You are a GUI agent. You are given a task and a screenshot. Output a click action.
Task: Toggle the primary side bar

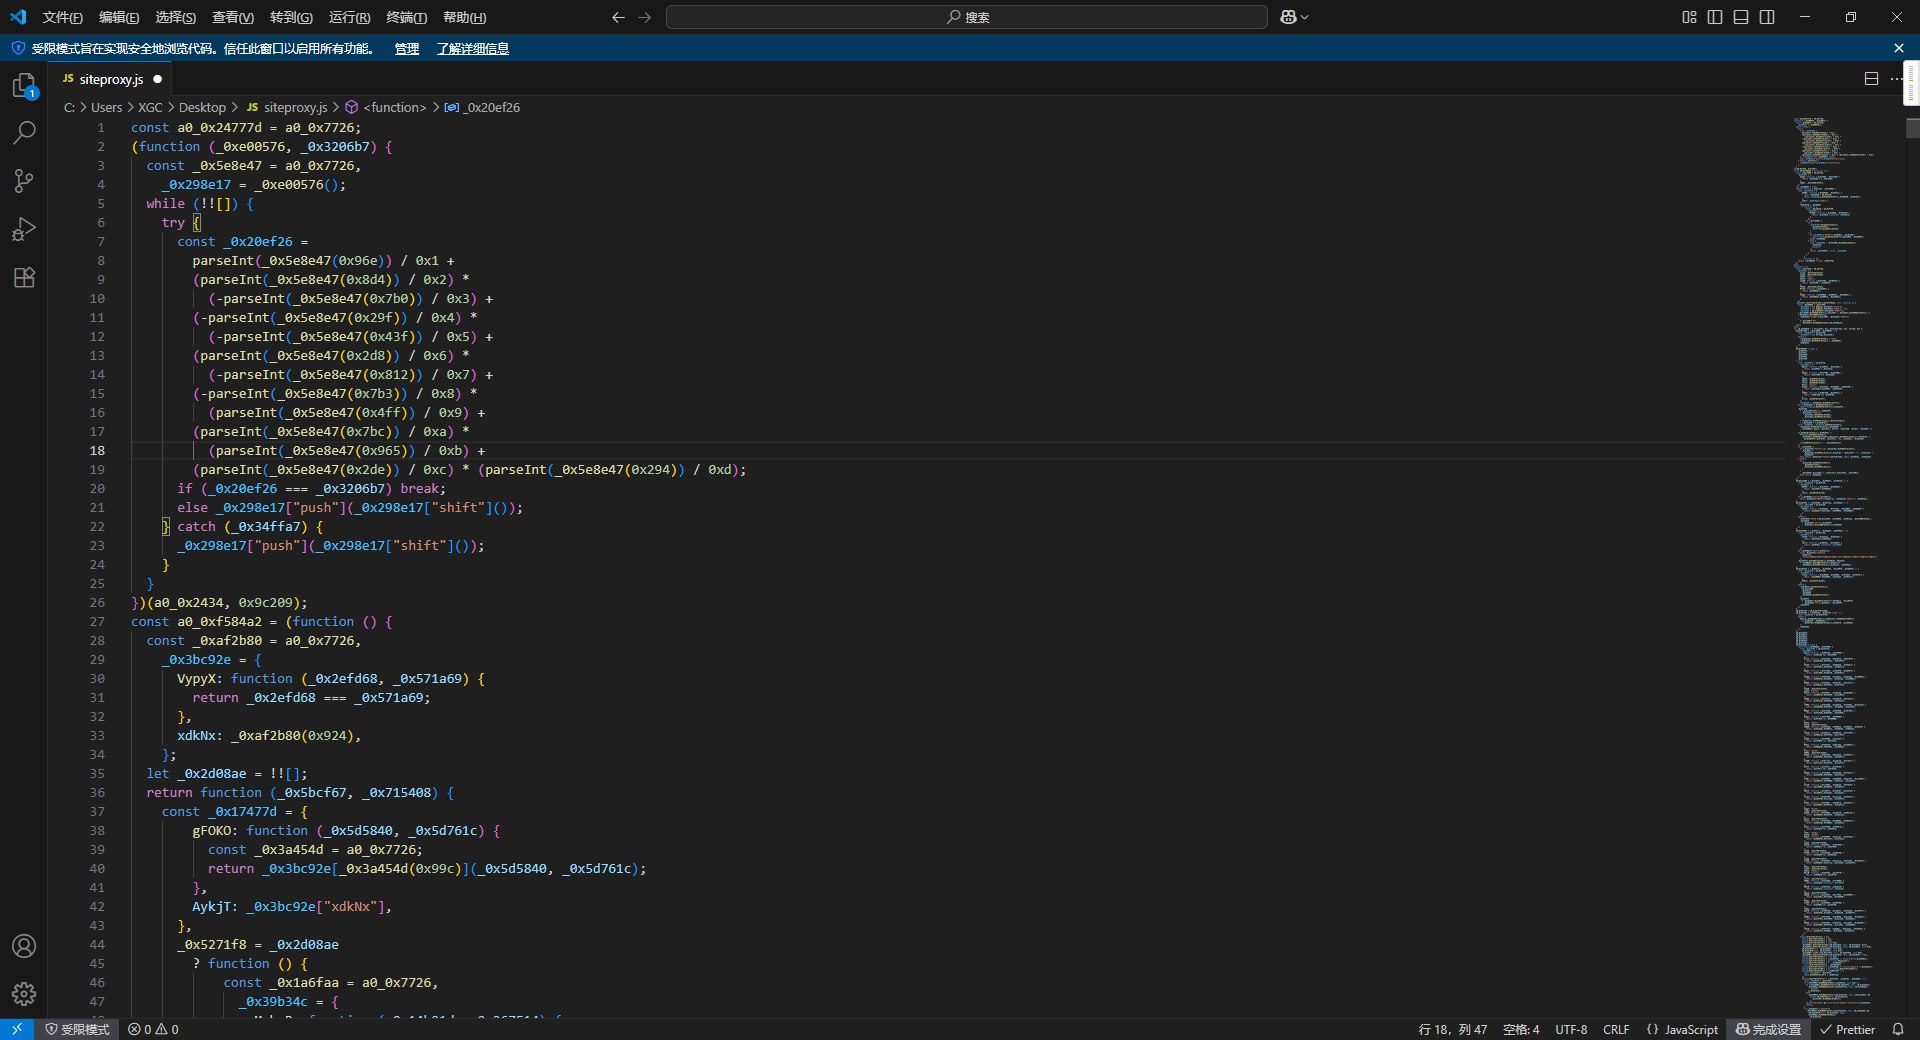click(1715, 17)
